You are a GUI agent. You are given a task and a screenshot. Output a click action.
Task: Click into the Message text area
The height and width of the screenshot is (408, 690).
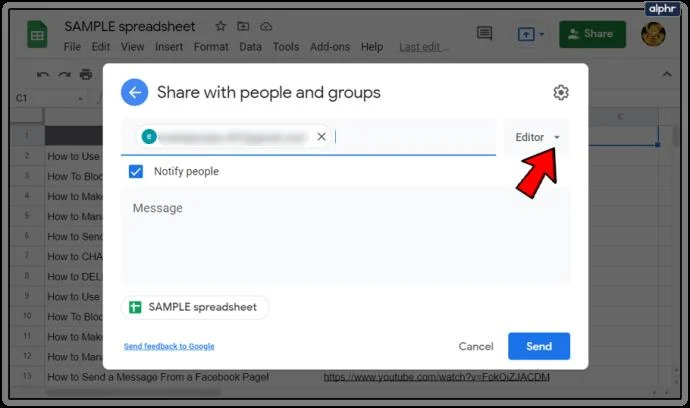[x=345, y=235]
